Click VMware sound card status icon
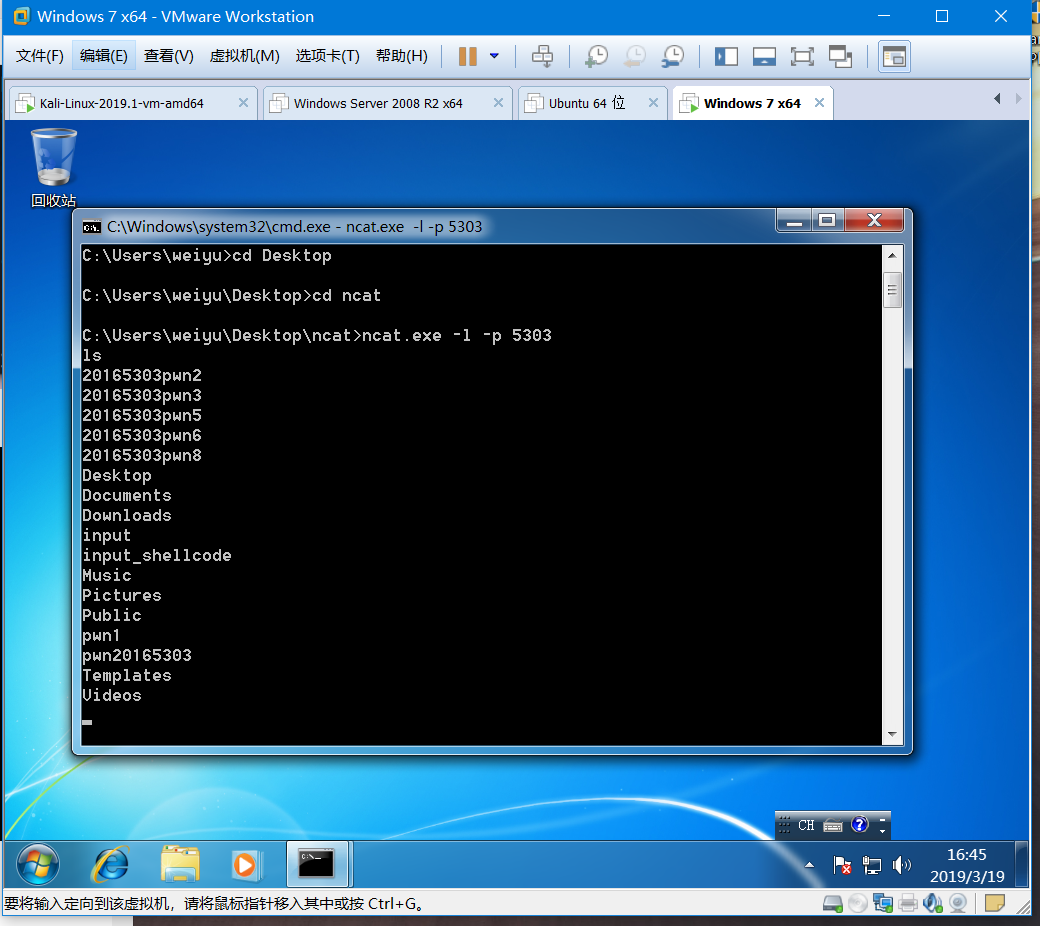1040x926 pixels. click(933, 903)
